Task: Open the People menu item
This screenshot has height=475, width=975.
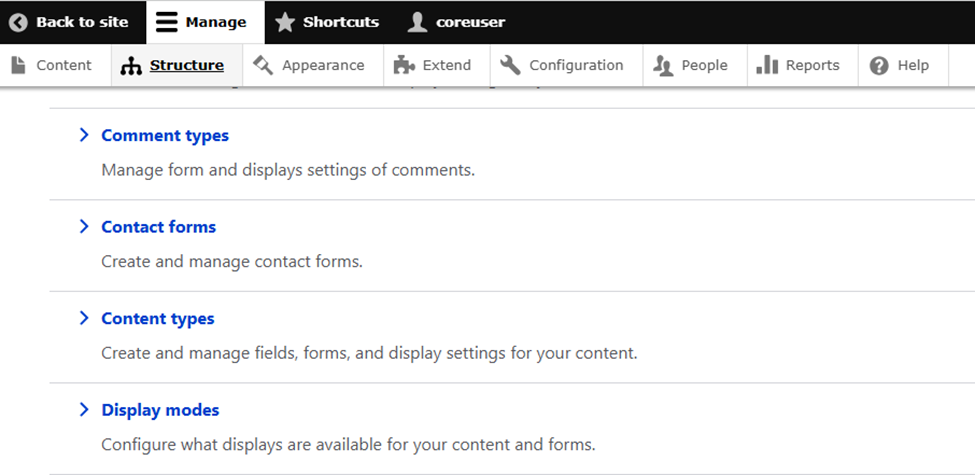Action: coord(704,65)
